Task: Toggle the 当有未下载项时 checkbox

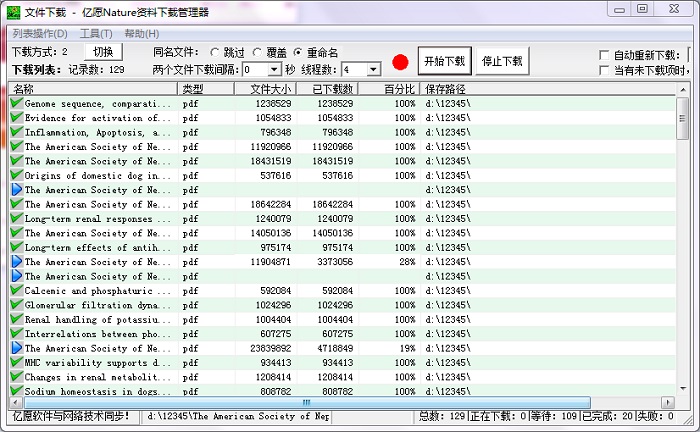Action: point(604,70)
